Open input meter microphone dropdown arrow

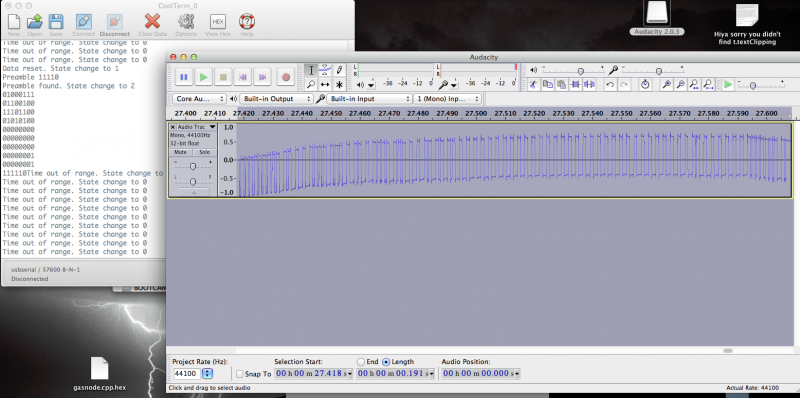(x=454, y=85)
